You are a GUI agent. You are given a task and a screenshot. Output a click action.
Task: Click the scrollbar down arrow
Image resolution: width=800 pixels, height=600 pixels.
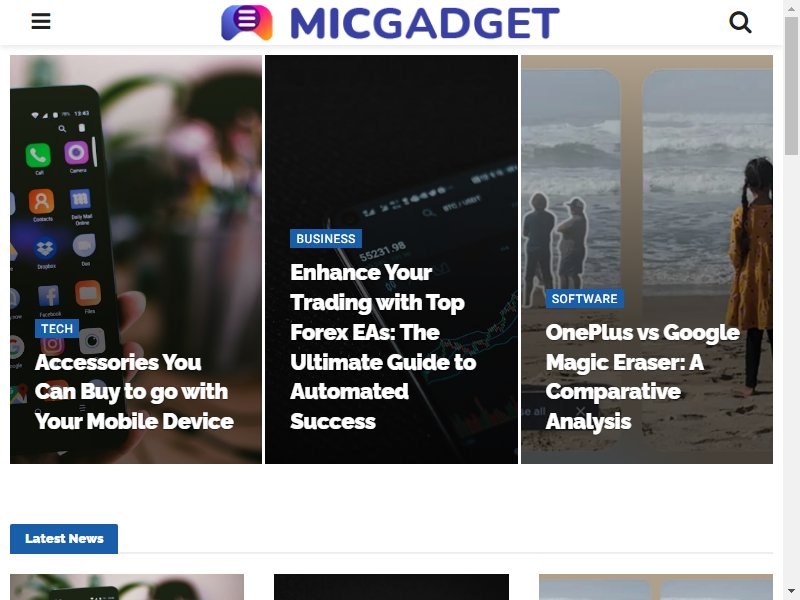791,591
